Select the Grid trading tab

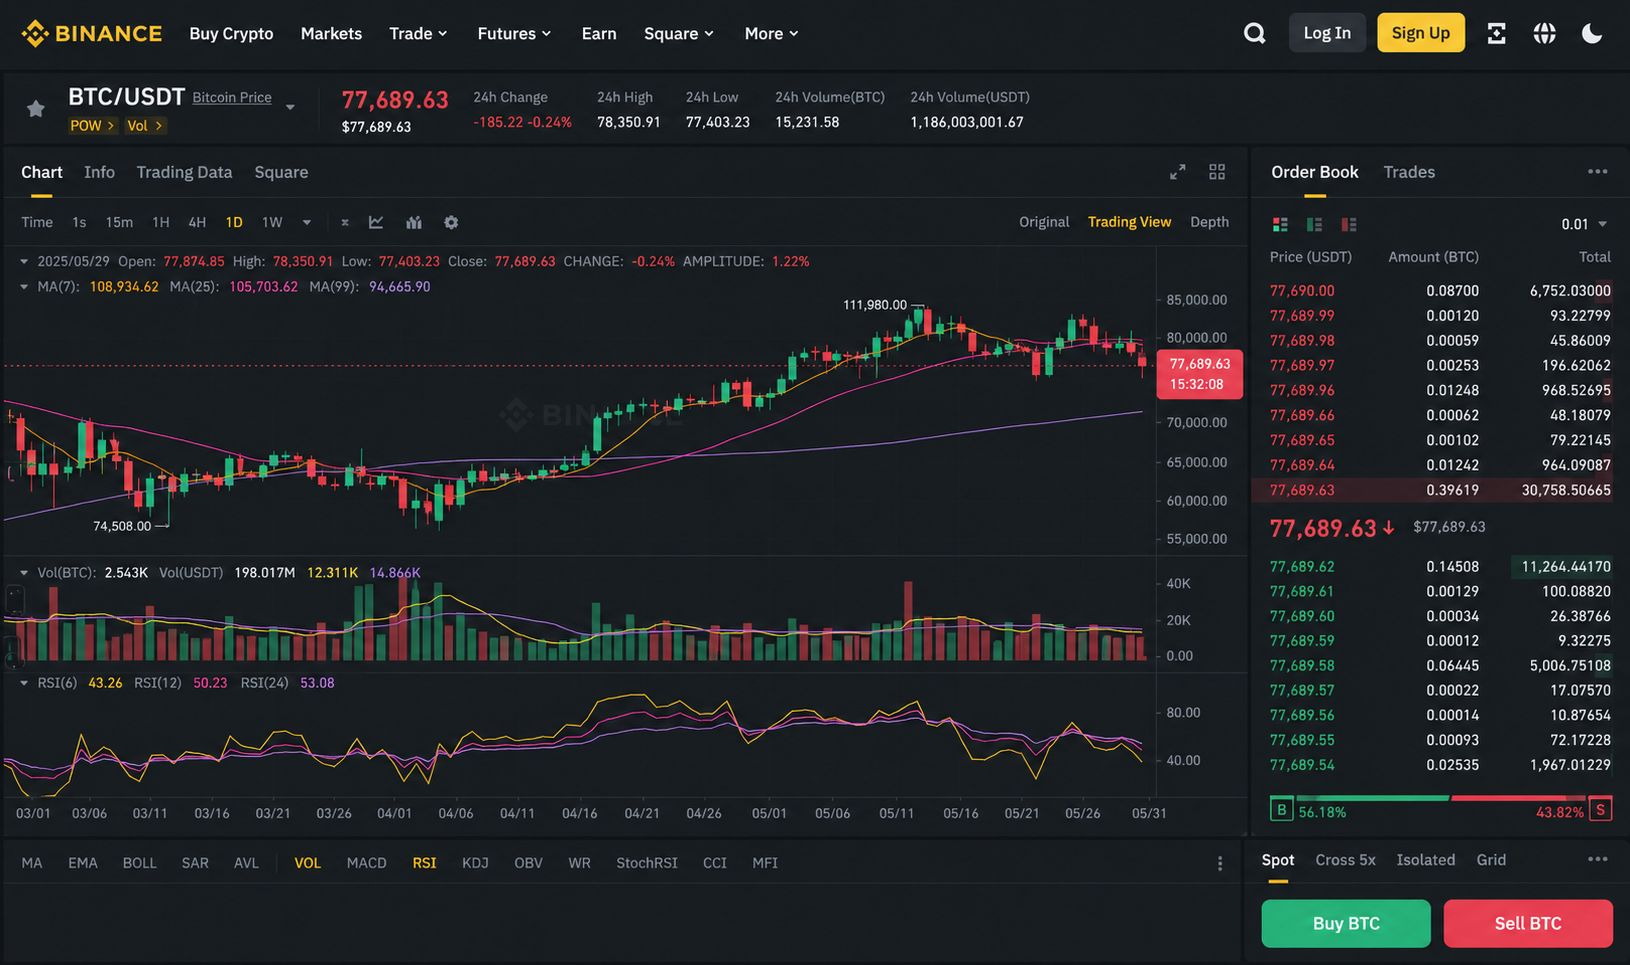pyautogui.click(x=1491, y=860)
